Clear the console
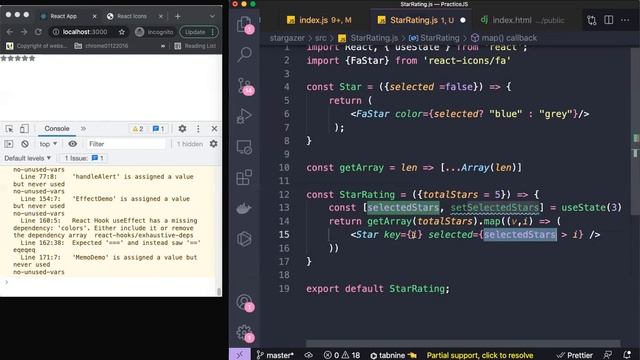 [x=25, y=144]
